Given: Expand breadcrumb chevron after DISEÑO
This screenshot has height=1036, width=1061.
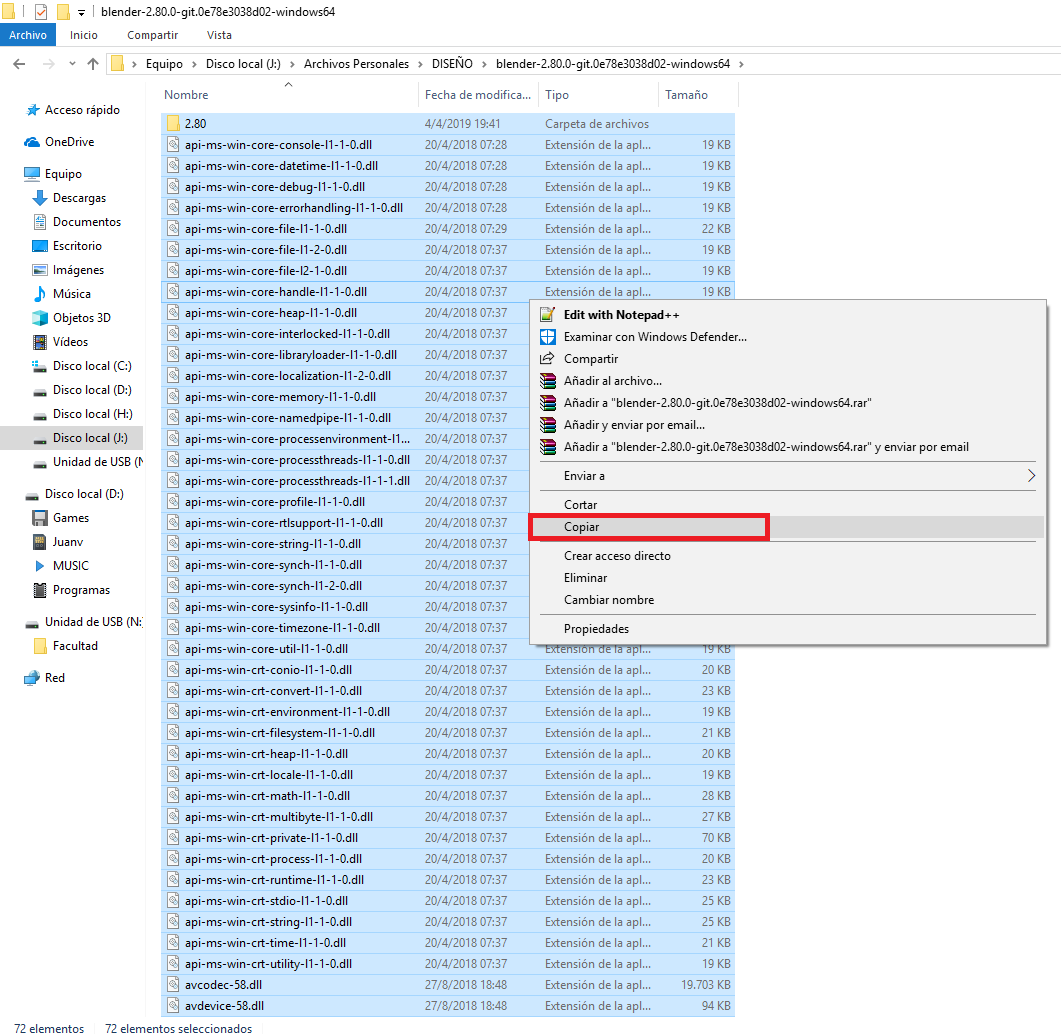Looking at the screenshot, I should 484,64.
